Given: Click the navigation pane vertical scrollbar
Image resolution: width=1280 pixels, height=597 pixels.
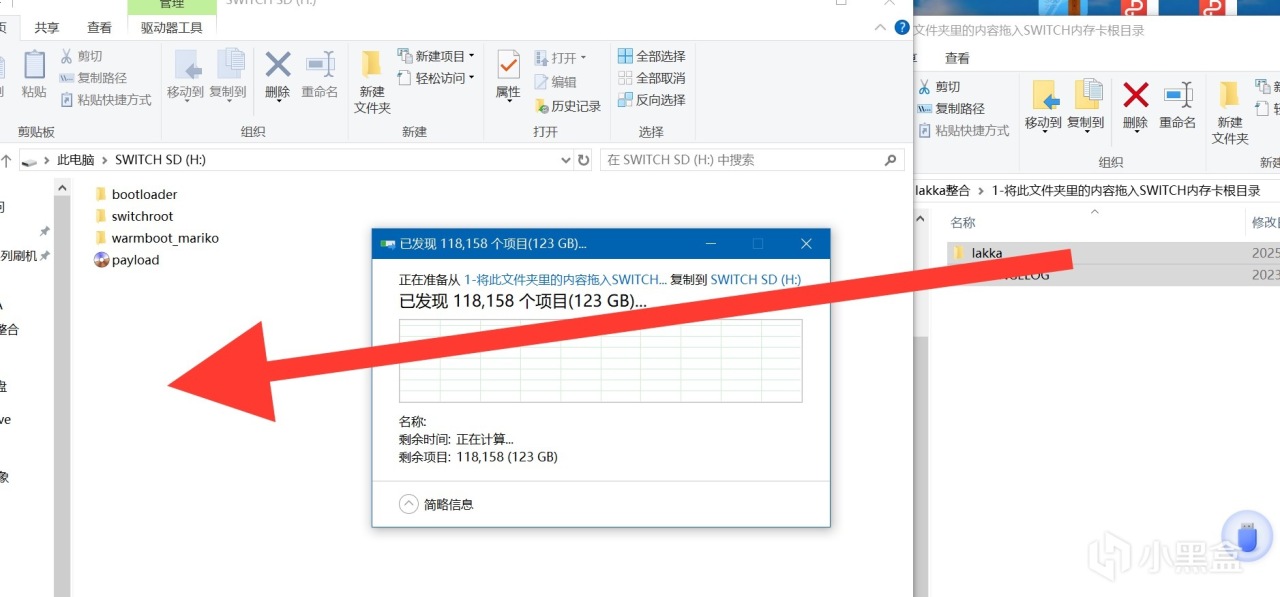Looking at the screenshot, I should tap(62, 388).
